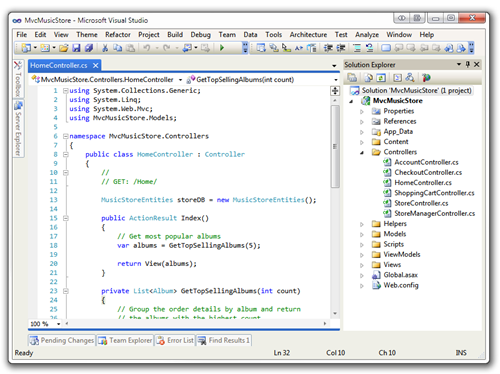Click the Navigate Backward icon
500x374 pixels.
point(187,48)
